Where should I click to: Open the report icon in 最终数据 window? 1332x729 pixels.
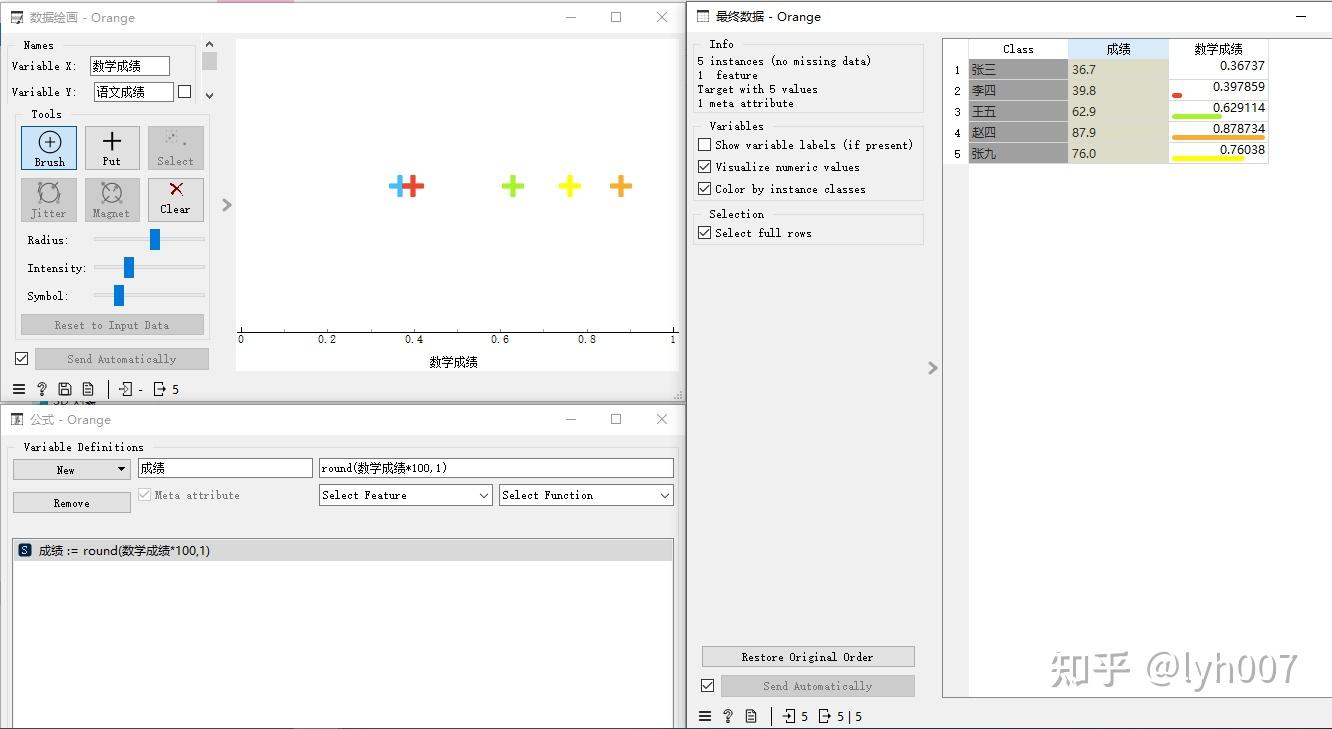click(x=751, y=716)
